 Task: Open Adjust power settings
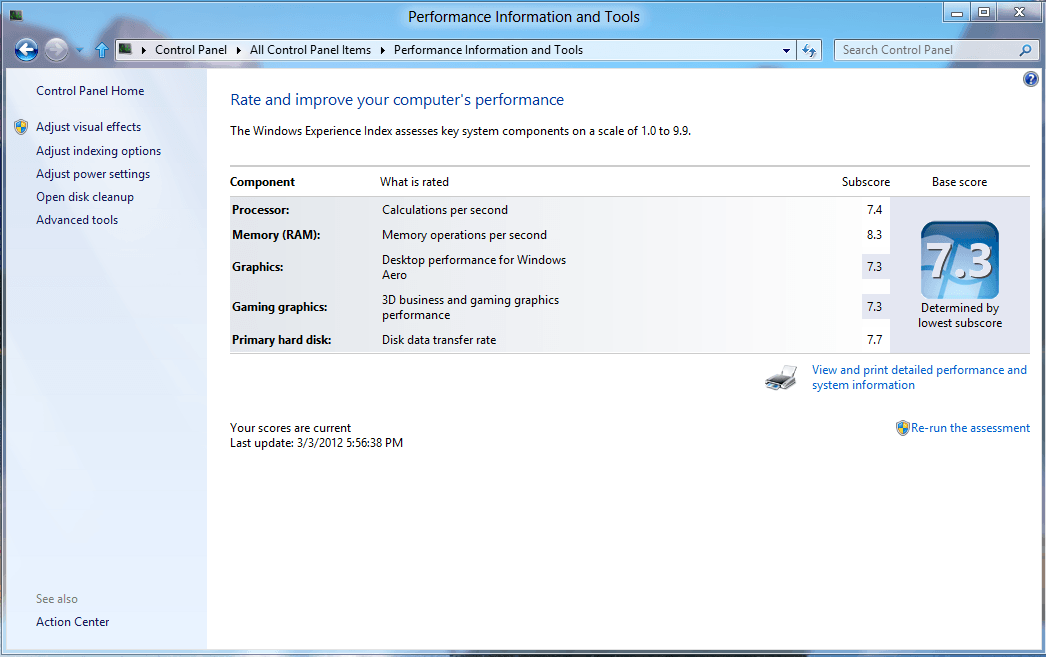[x=93, y=174]
